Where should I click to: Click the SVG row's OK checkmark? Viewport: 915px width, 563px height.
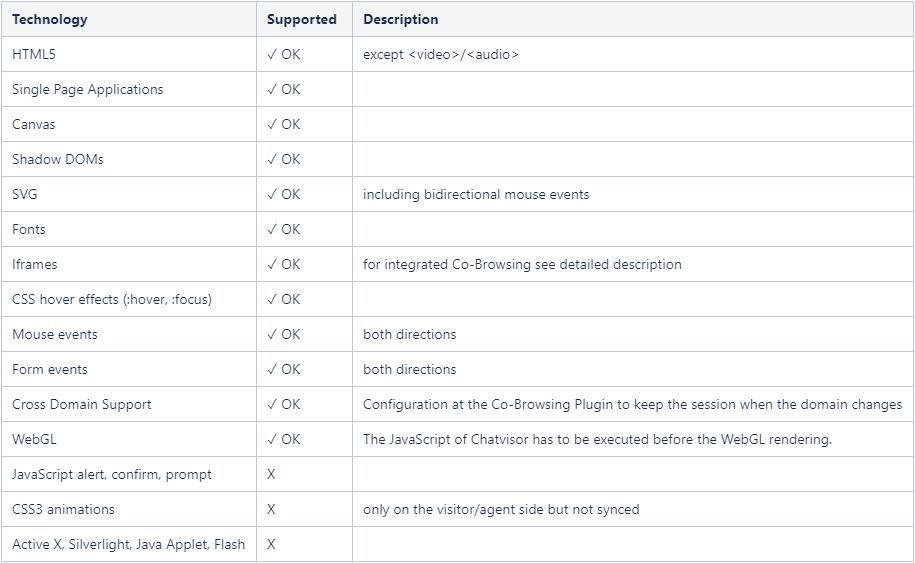(x=284, y=194)
